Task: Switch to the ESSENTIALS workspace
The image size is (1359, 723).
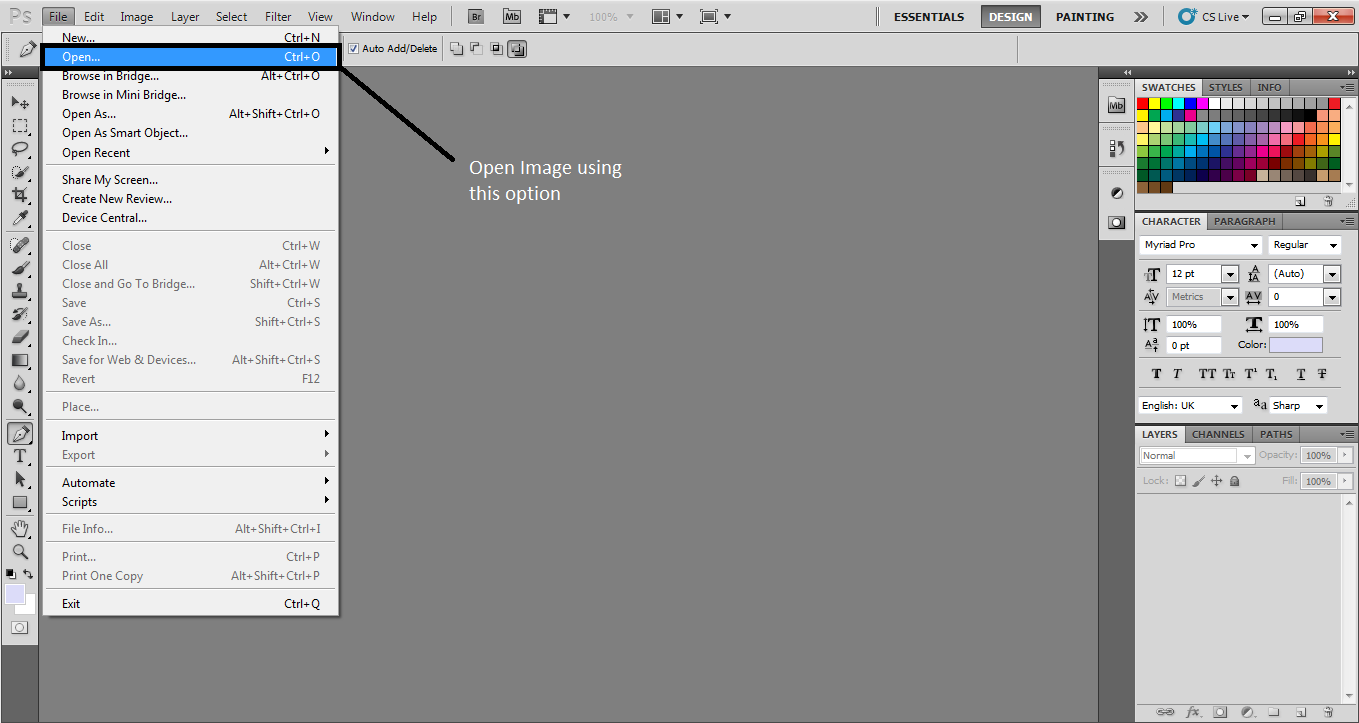Action: point(929,17)
